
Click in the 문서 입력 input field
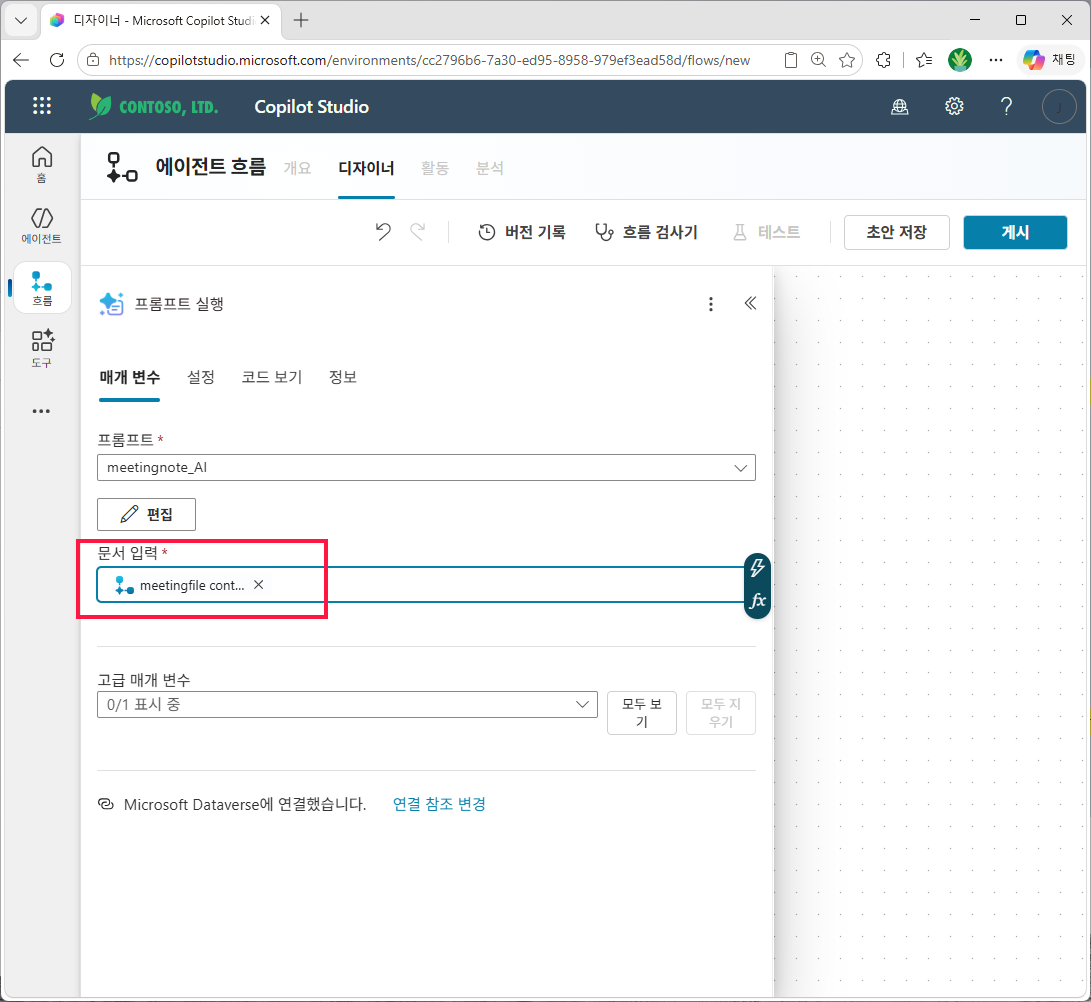tap(420, 584)
